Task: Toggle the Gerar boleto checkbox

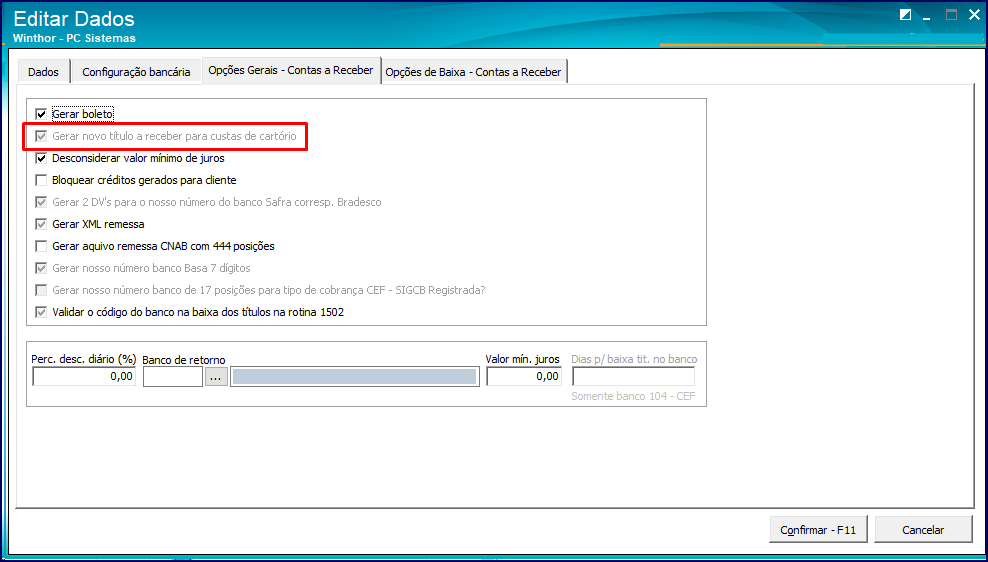Action: click(x=42, y=114)
